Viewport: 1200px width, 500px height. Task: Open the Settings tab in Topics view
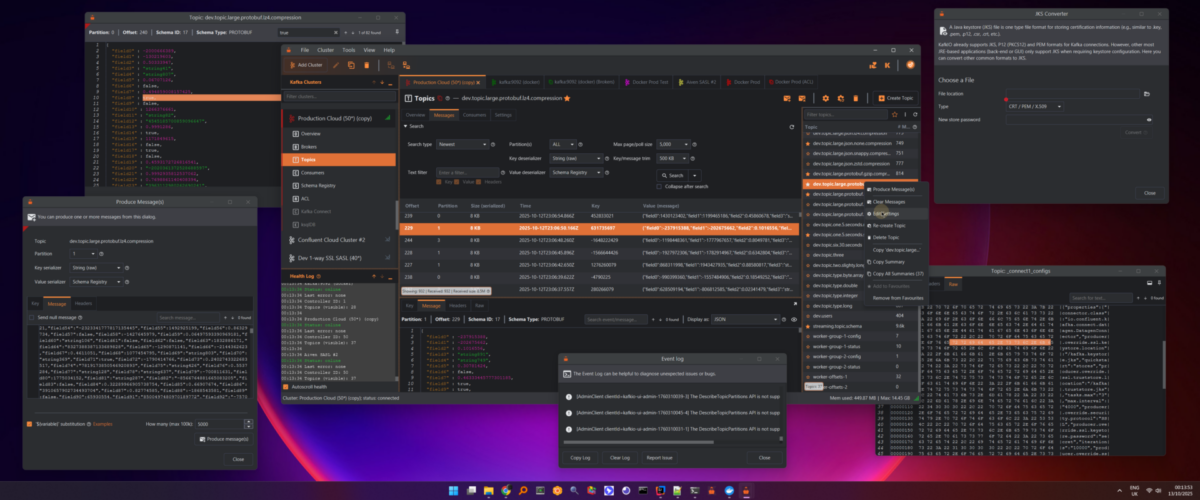(x=503, y=115)
